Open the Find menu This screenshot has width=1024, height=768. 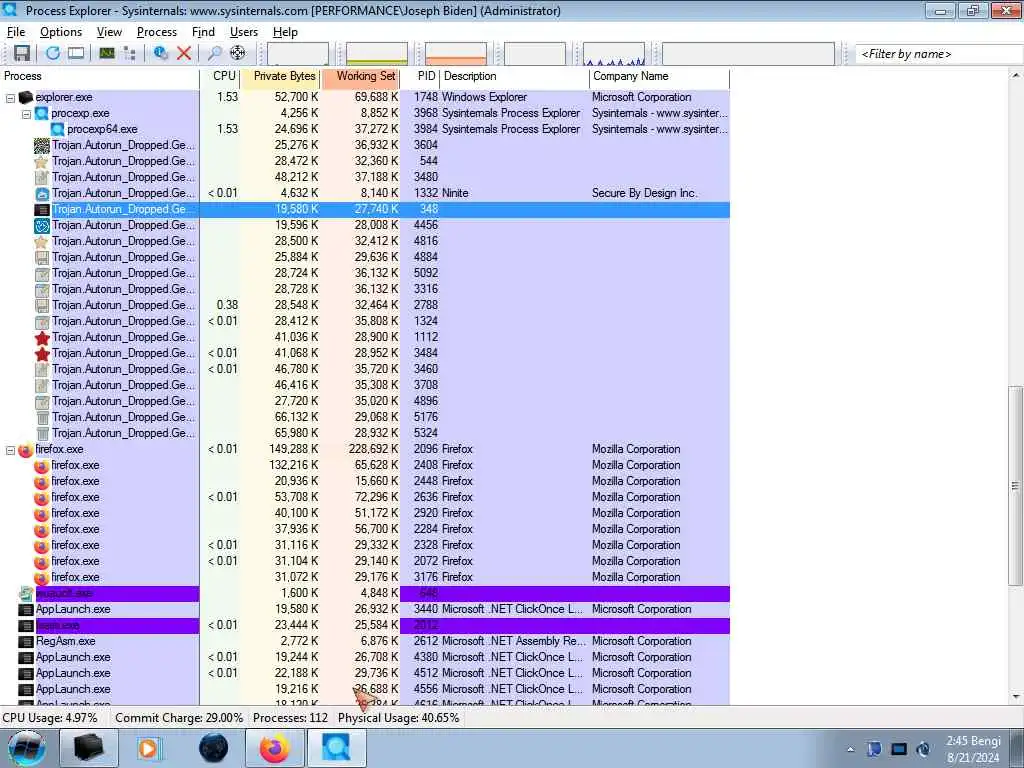[203, 32]
